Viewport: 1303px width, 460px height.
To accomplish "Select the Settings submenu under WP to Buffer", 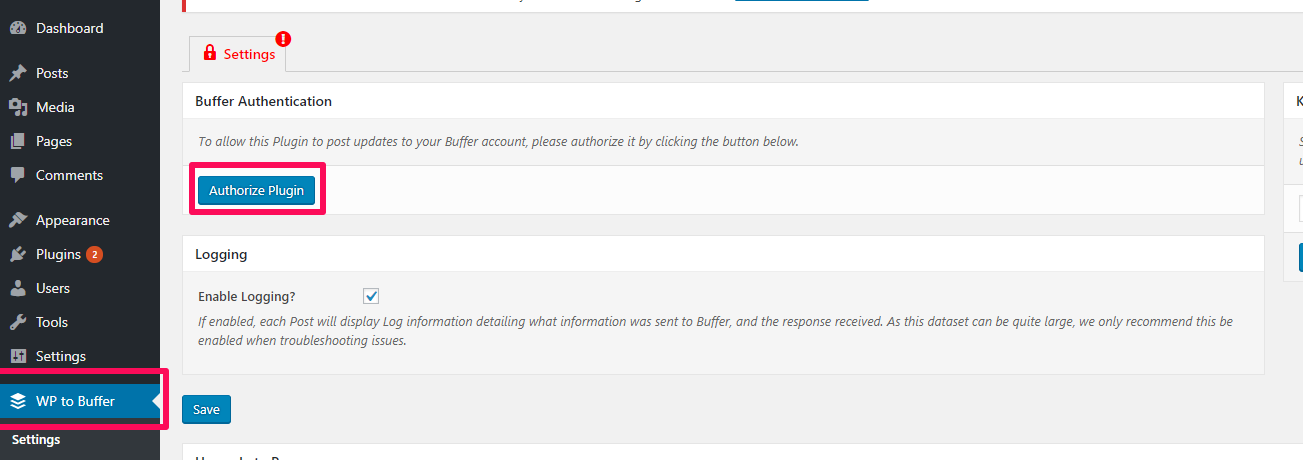I will click(x=36, y=439).
